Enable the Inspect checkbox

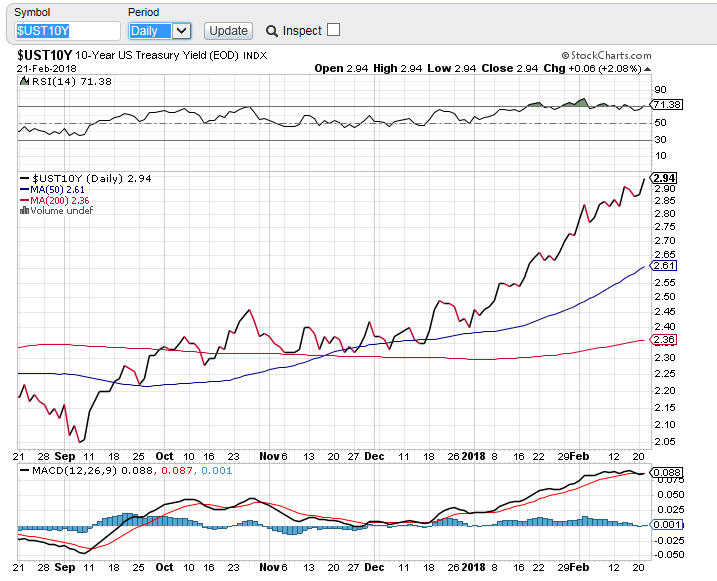[333, 30]
